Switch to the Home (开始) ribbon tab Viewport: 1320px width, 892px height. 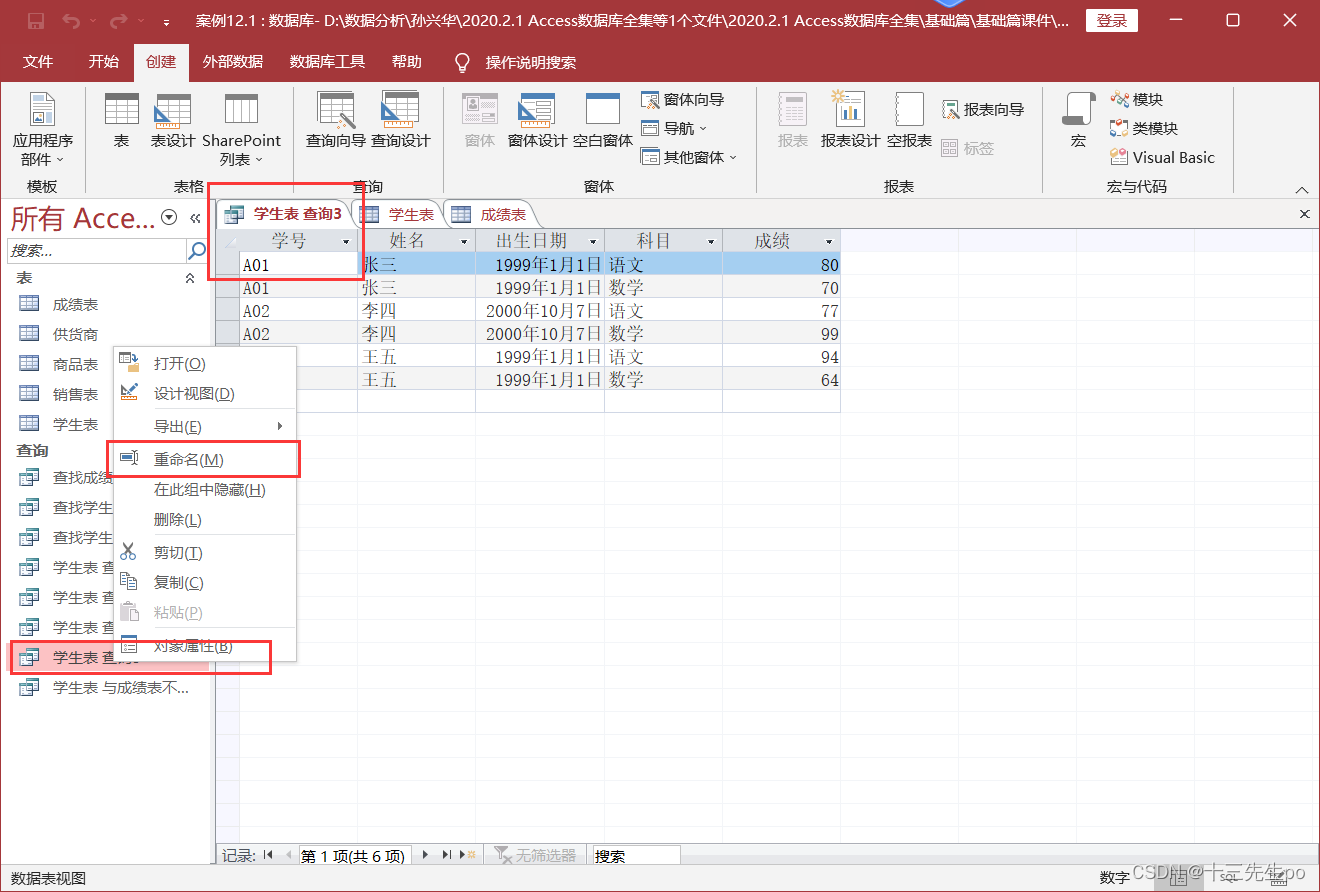[x=103, y=62]
